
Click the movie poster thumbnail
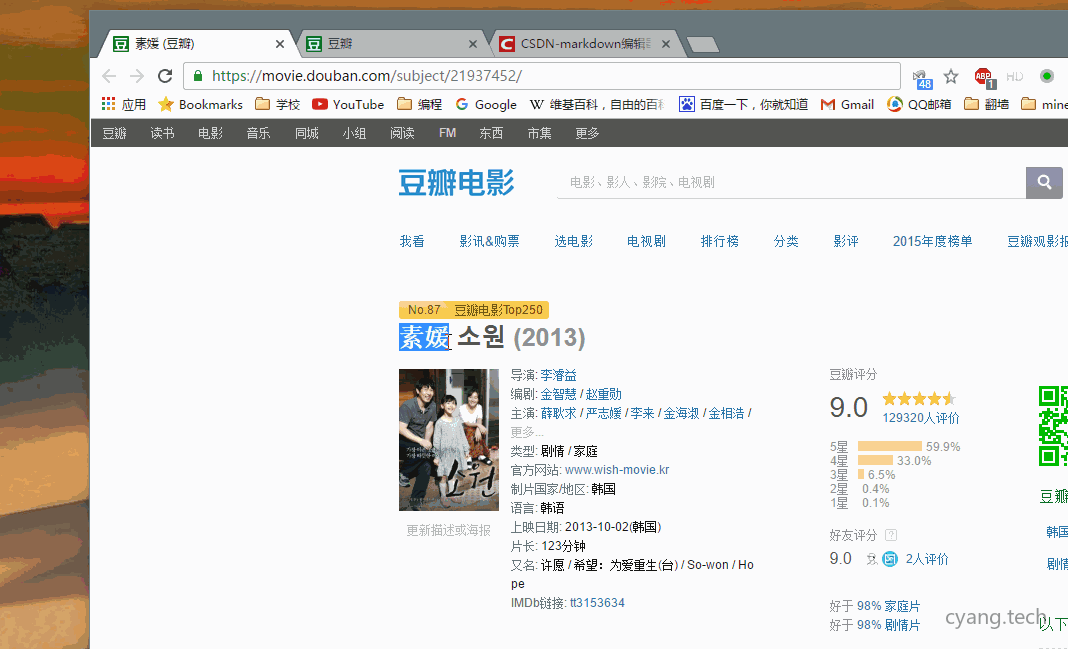[x=448, y=439]
